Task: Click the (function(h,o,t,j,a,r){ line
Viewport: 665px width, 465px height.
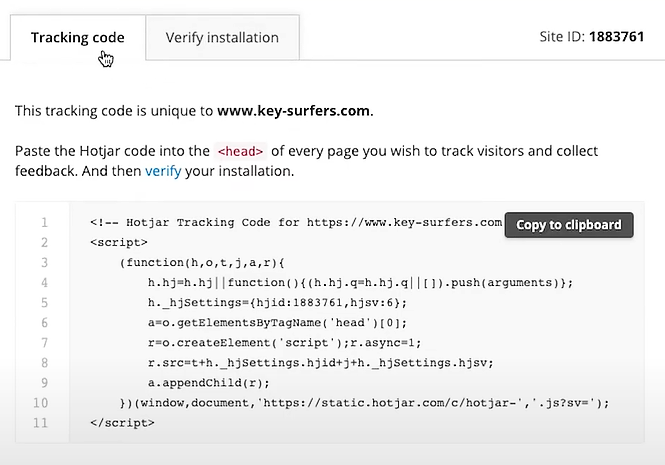Action: pyautogui.click(x=202, y=263)
